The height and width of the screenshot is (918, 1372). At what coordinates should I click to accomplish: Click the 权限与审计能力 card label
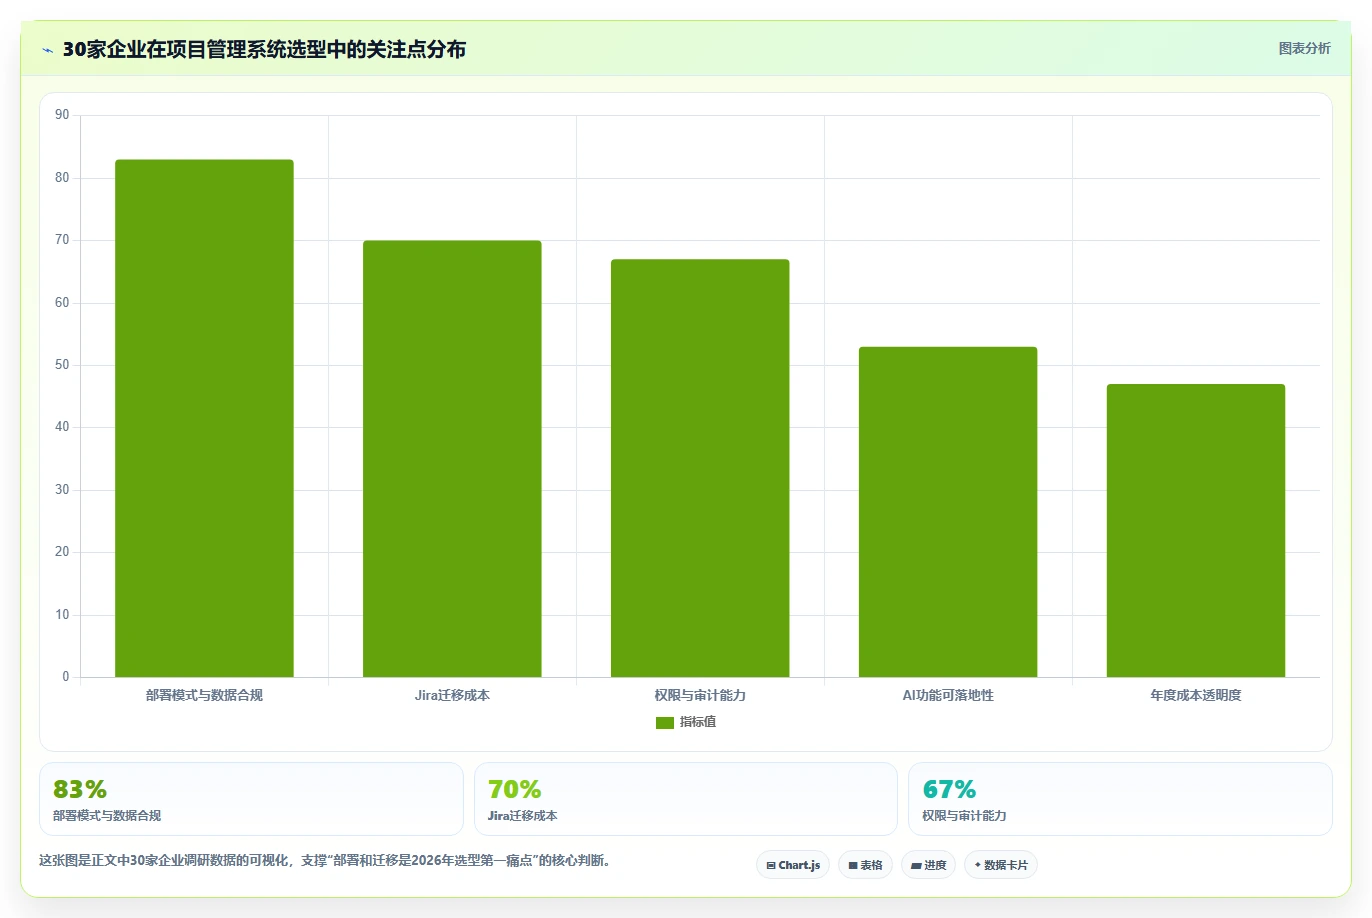pos(964,816)
